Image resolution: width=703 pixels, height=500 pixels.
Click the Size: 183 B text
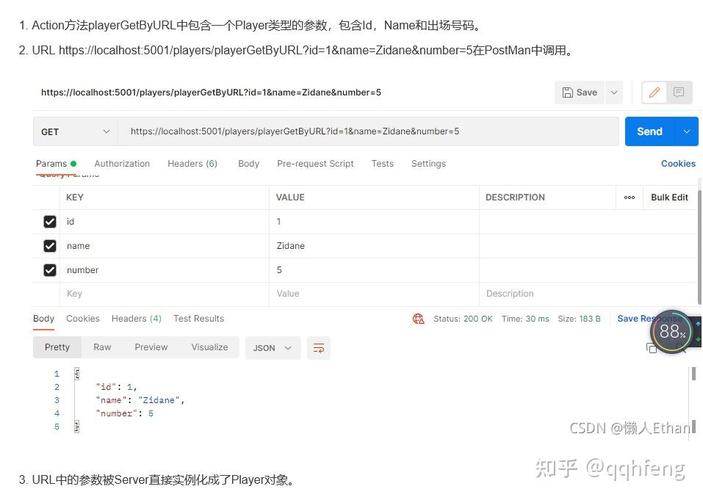click(579, 319)
